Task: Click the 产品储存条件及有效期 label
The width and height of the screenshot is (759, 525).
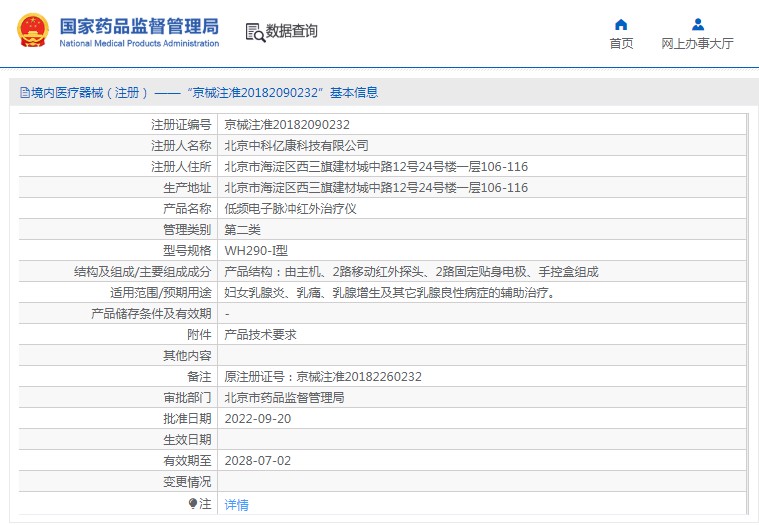Action: point(152,314)
